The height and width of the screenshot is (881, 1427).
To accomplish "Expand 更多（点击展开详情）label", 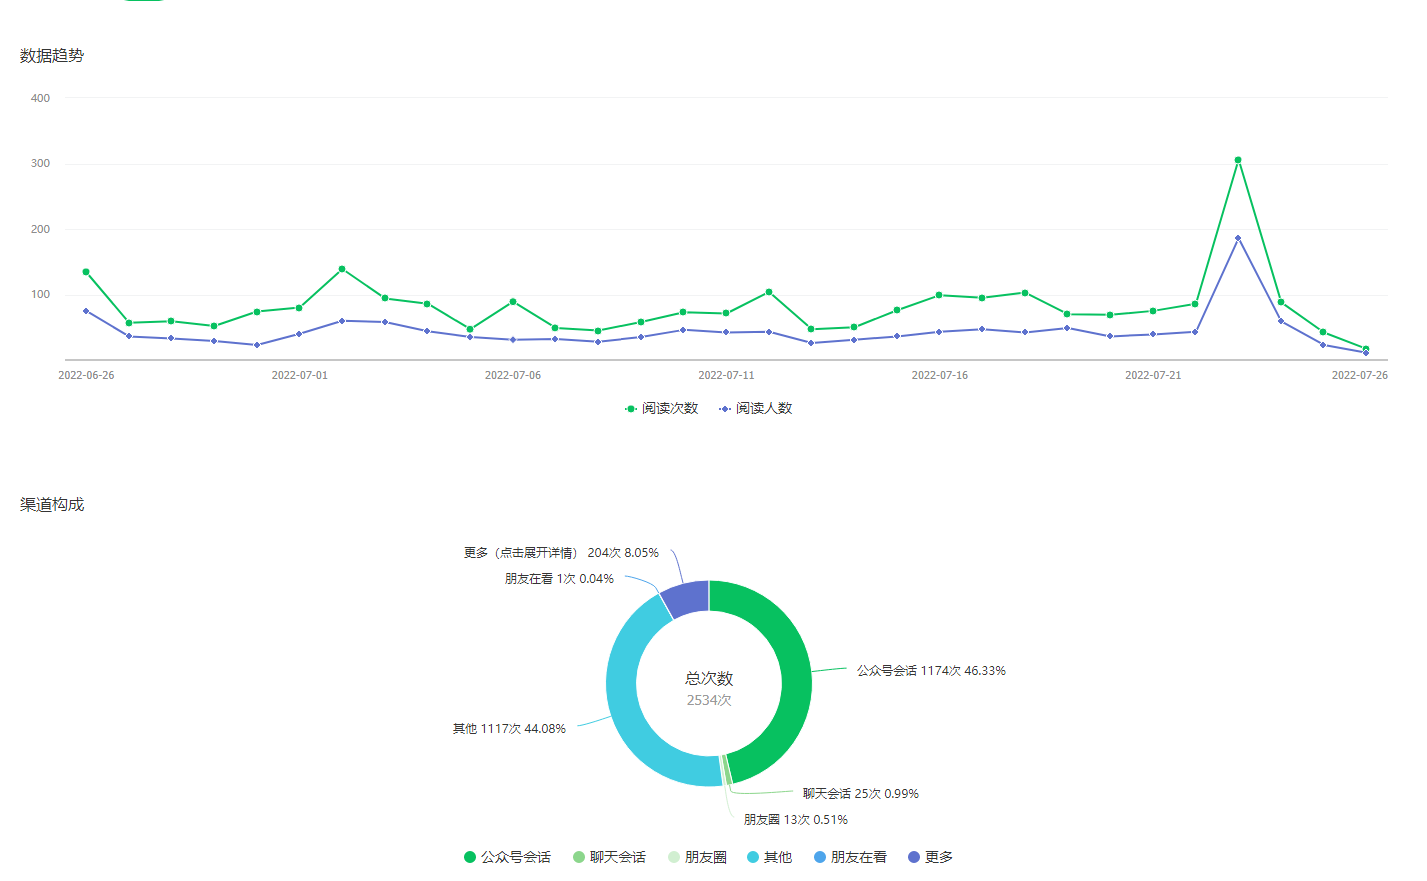I will tap(561, 553).
